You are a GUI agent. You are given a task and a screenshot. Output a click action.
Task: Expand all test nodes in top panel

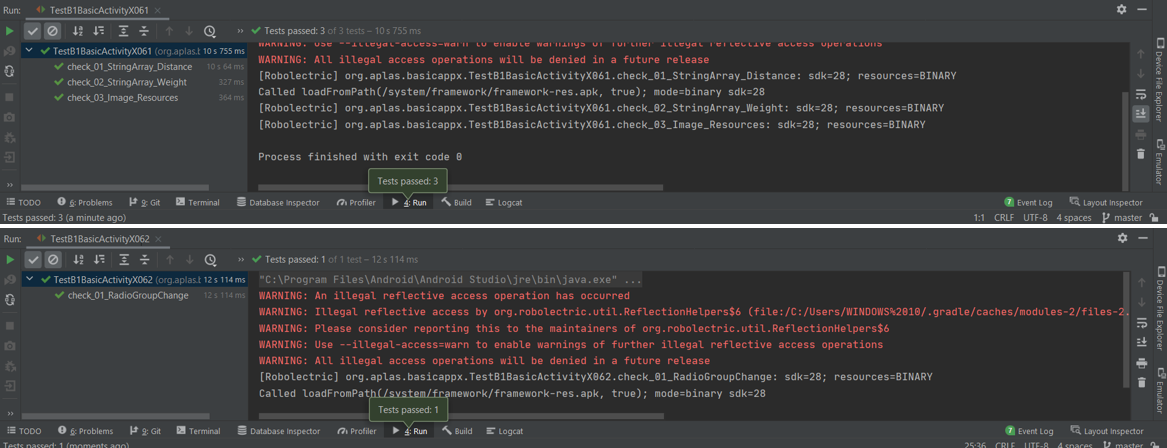click(x=124, y=32)
